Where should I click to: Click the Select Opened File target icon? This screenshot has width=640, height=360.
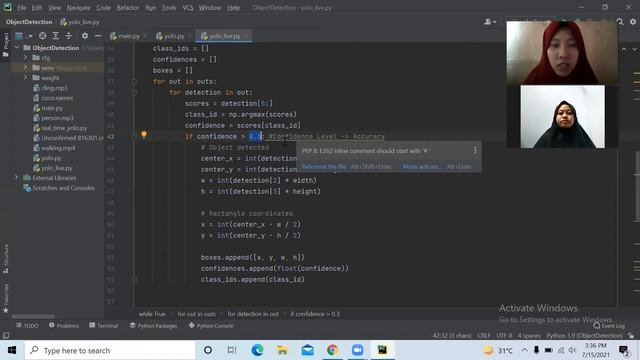[x=42, y=36]
